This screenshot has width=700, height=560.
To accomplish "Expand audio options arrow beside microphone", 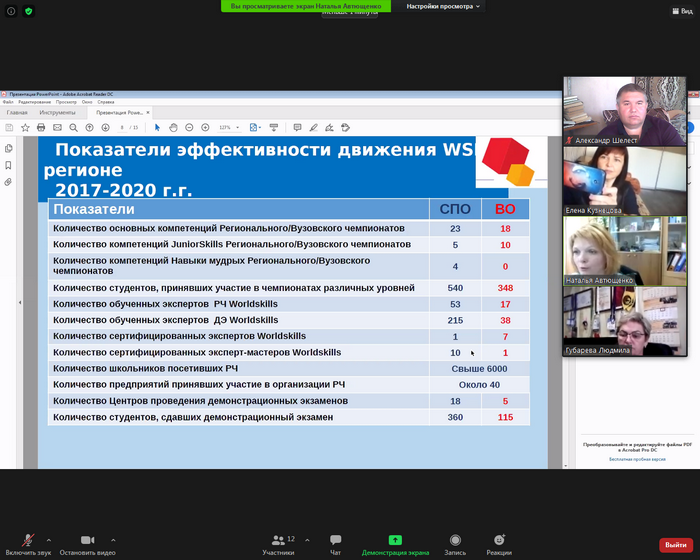I will (x=49, y=539).
